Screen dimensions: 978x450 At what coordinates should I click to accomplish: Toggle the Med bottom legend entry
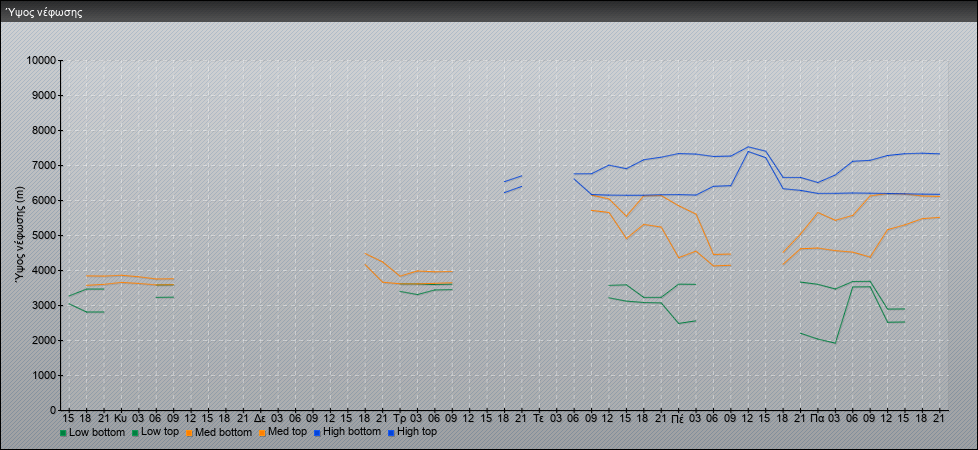219,432
